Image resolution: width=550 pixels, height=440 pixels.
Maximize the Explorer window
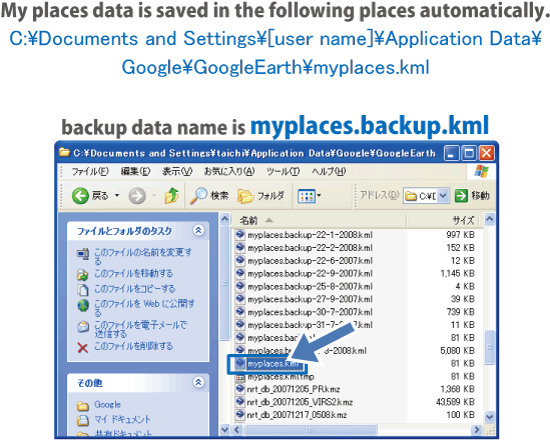click(x=469, y=153)
